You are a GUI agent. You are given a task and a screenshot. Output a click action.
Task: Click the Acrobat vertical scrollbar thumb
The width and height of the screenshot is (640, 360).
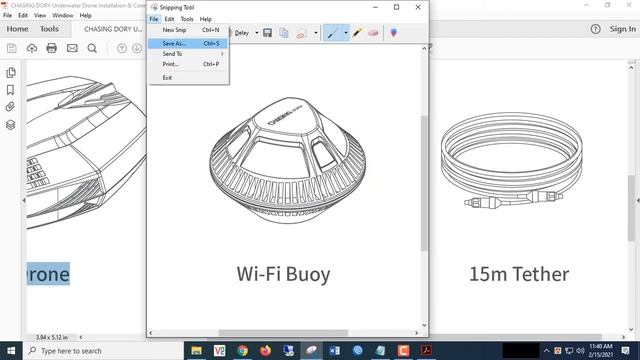click(631, 208)
